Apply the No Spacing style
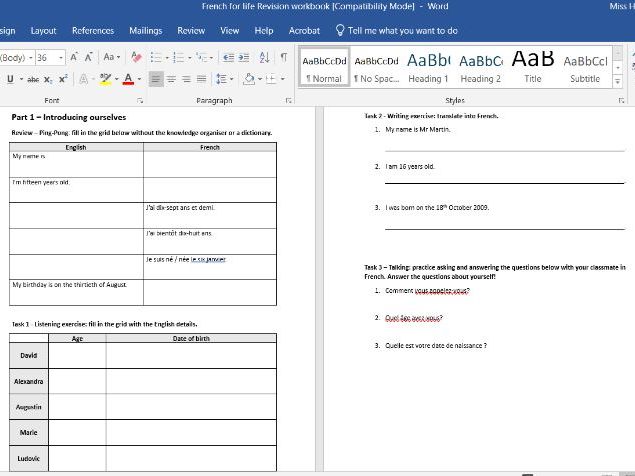 (376, 67)
